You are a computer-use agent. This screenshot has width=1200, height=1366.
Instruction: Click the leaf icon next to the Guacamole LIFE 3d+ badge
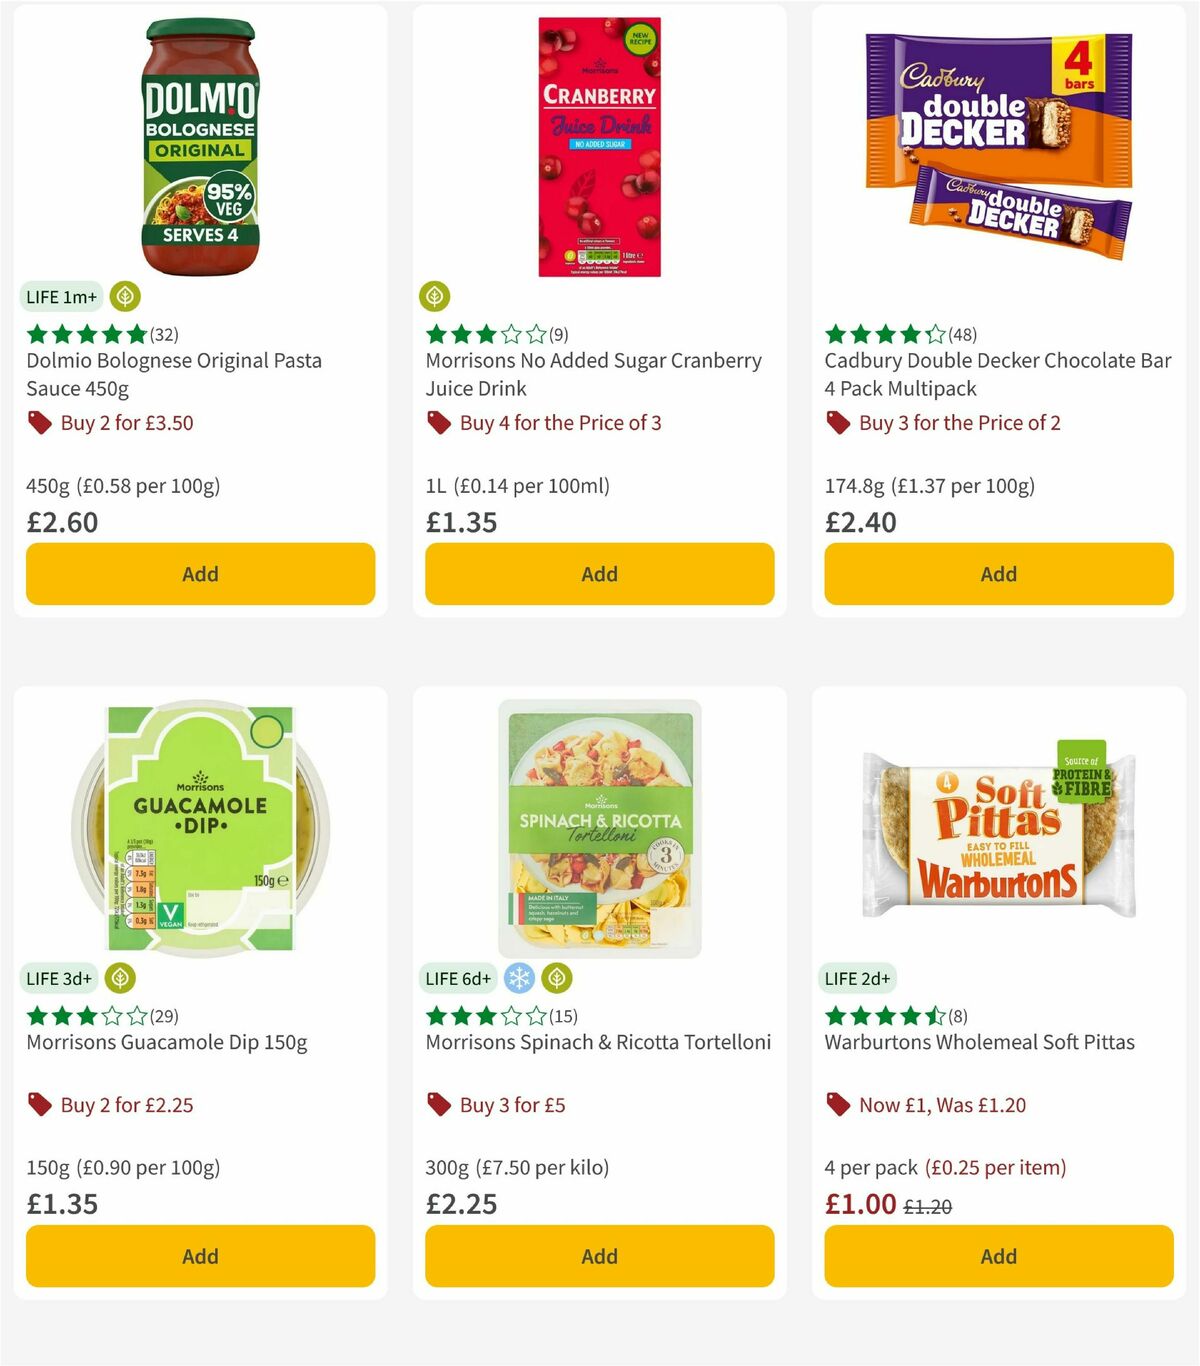122,978
